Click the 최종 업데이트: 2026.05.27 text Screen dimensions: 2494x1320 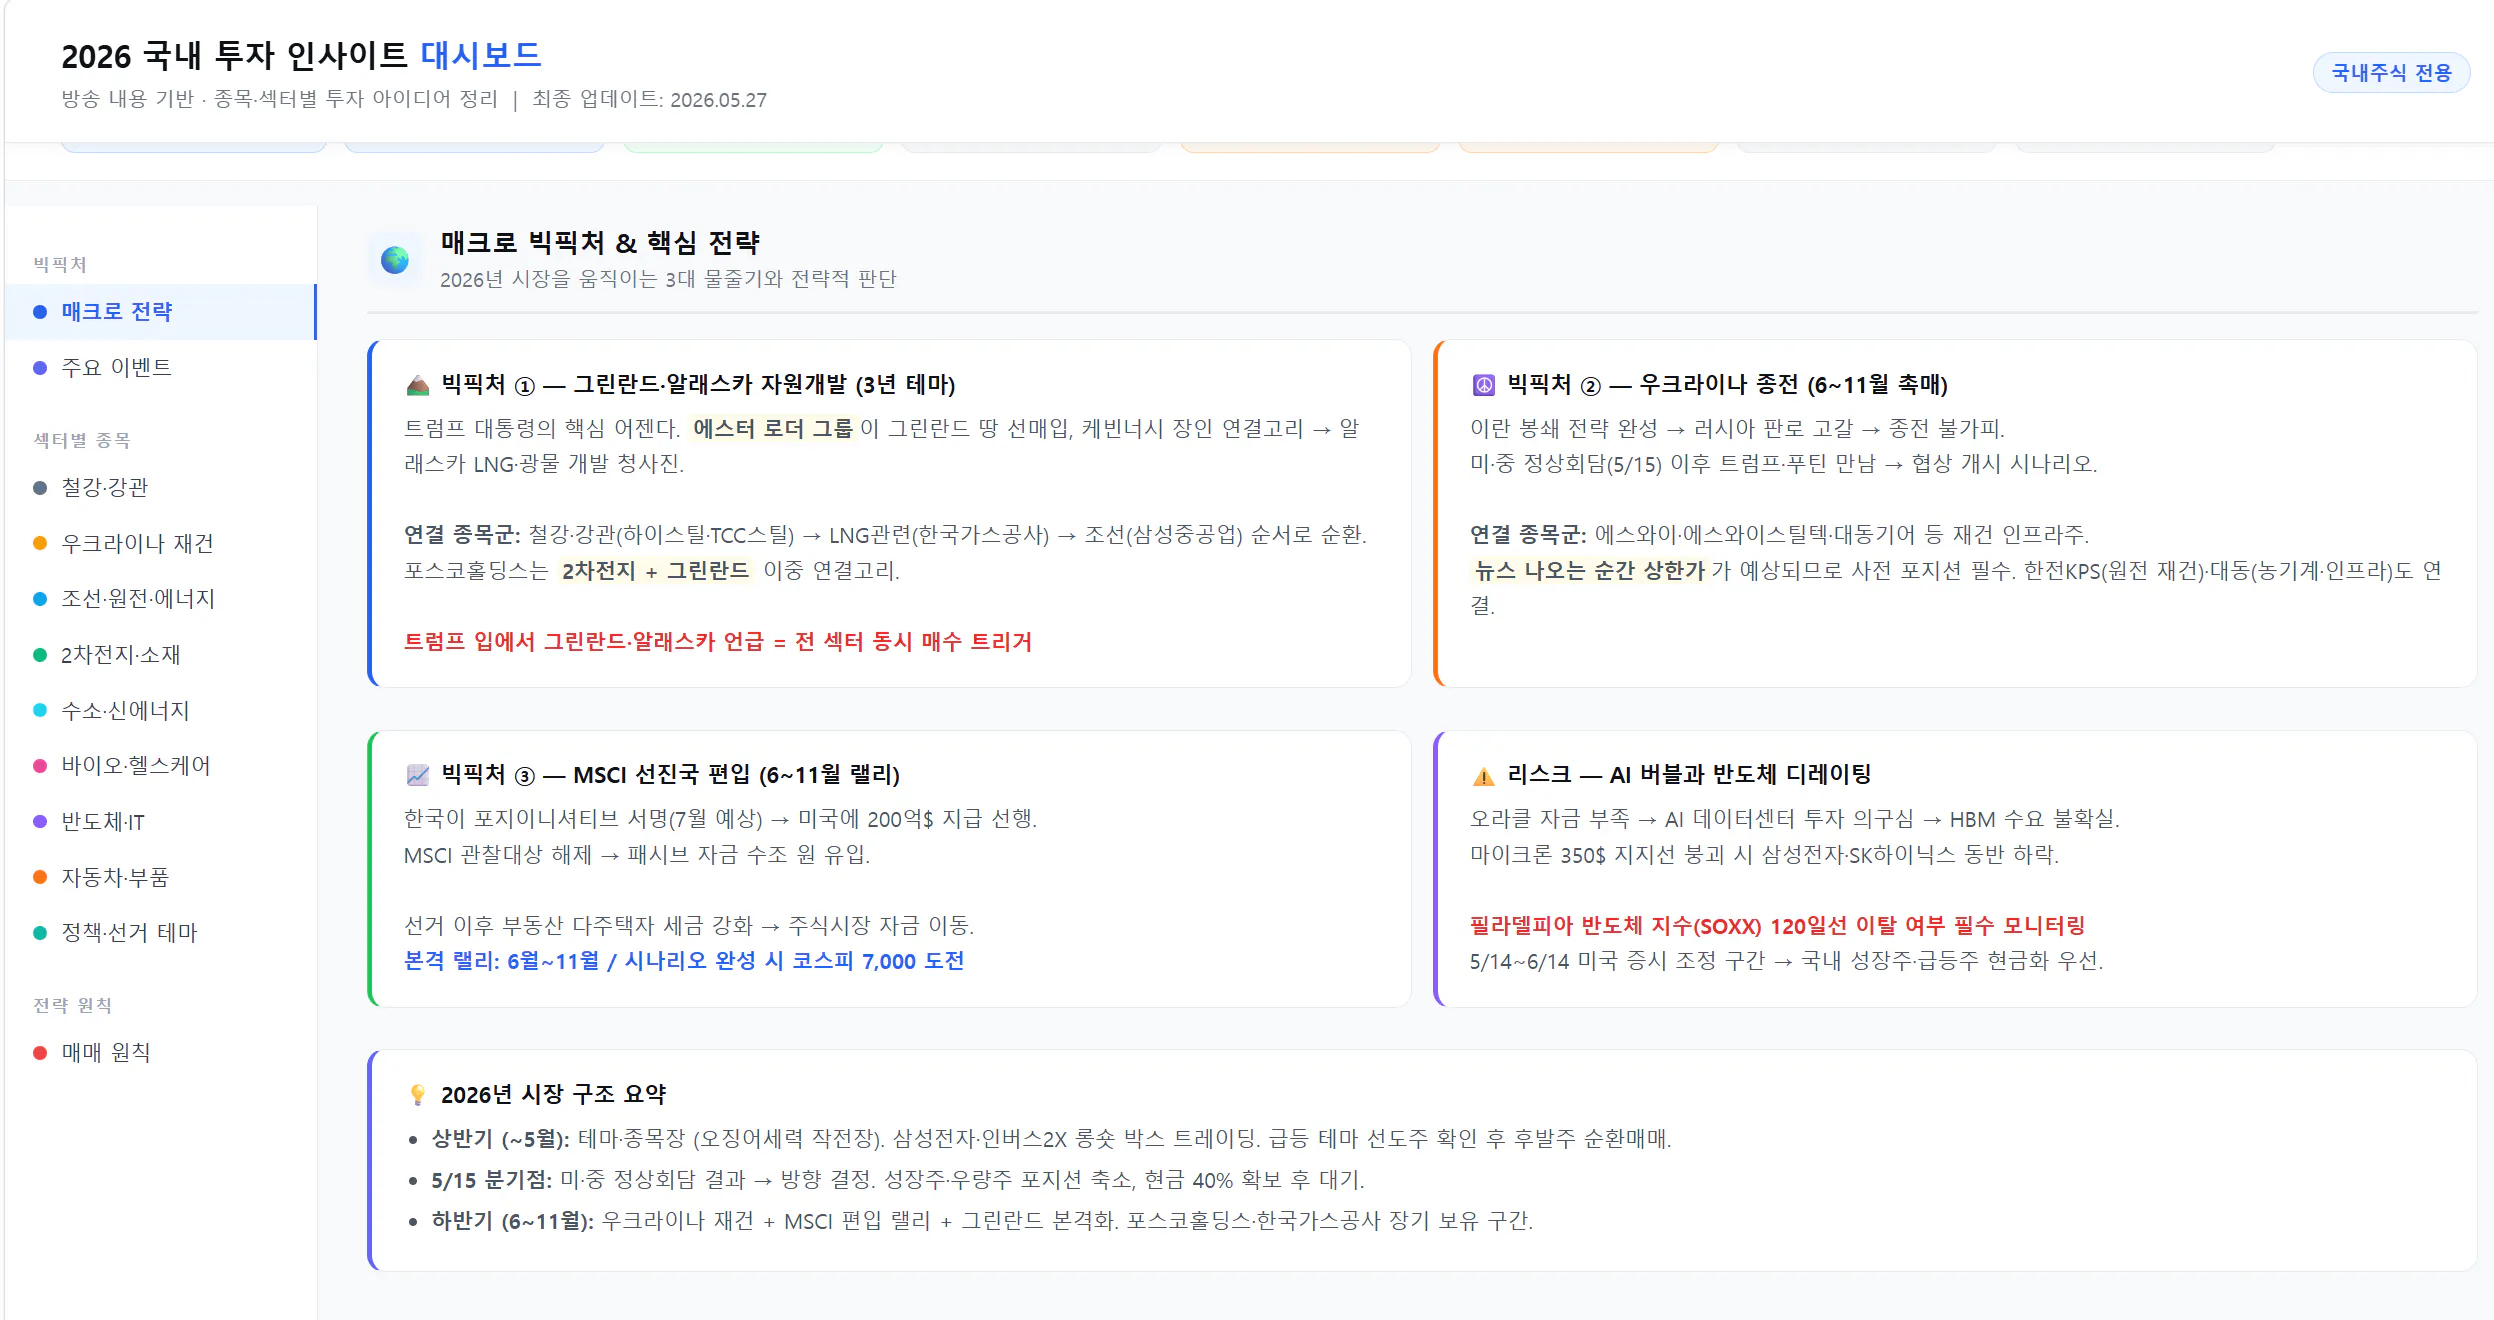click(x=649, y=100)
